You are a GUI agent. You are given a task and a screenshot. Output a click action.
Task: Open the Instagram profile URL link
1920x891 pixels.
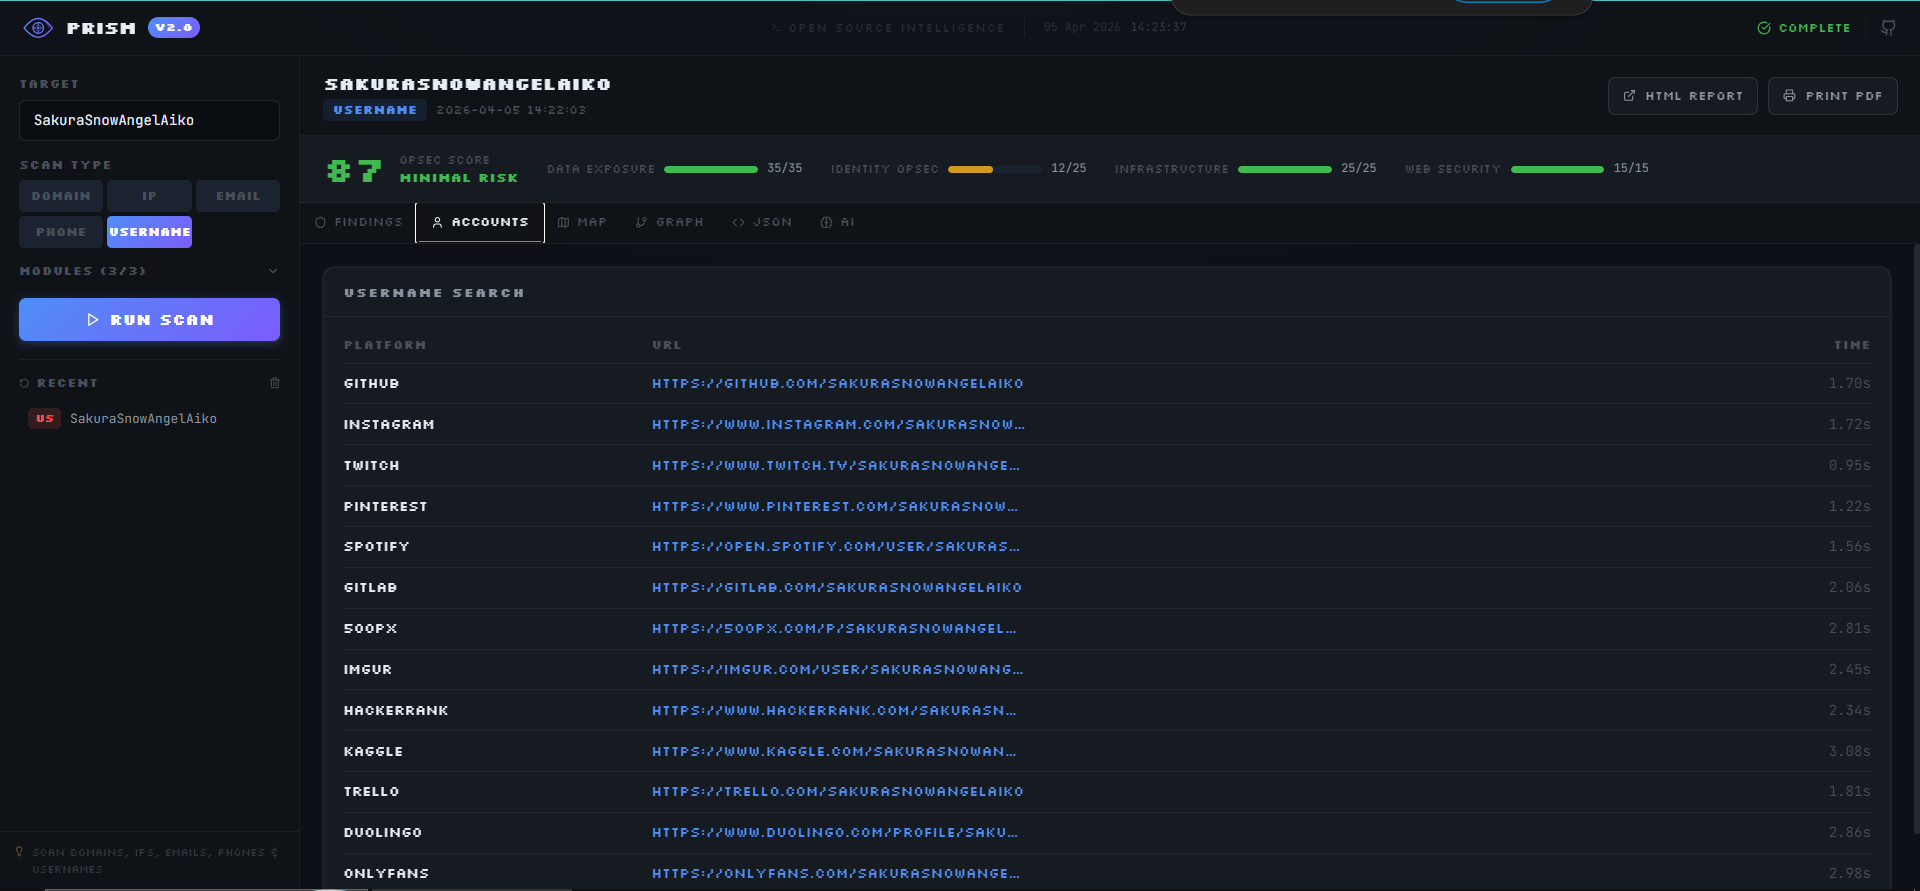838,425
